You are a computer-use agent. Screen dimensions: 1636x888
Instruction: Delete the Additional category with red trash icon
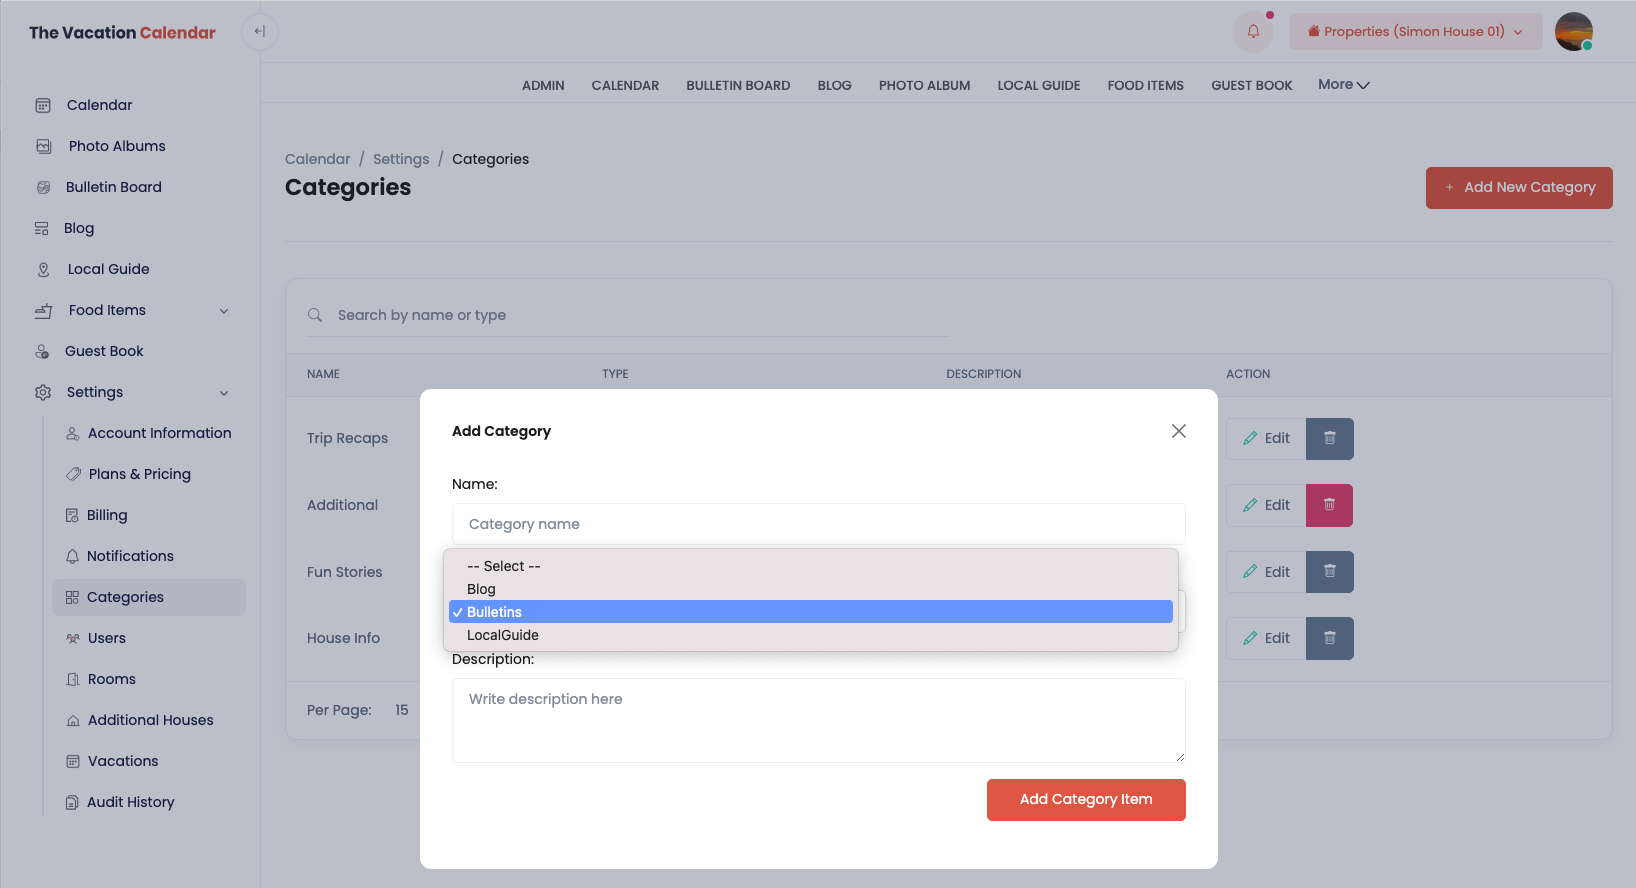coord(1329,505)
